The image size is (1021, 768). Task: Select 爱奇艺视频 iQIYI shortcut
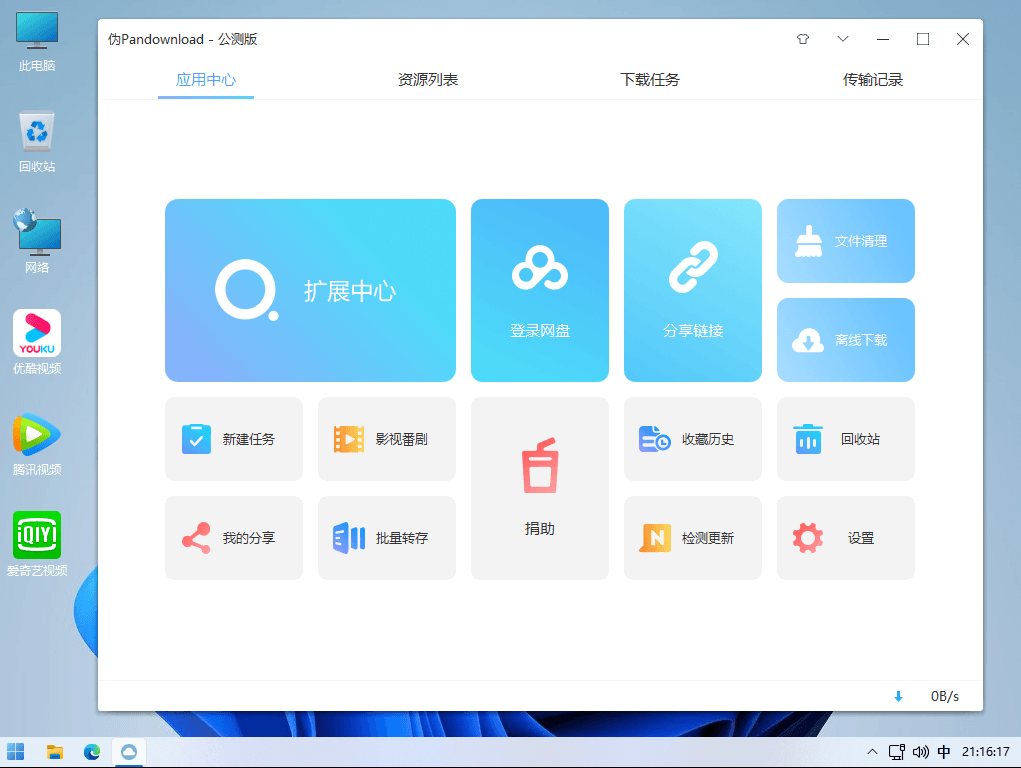[37, 545]
